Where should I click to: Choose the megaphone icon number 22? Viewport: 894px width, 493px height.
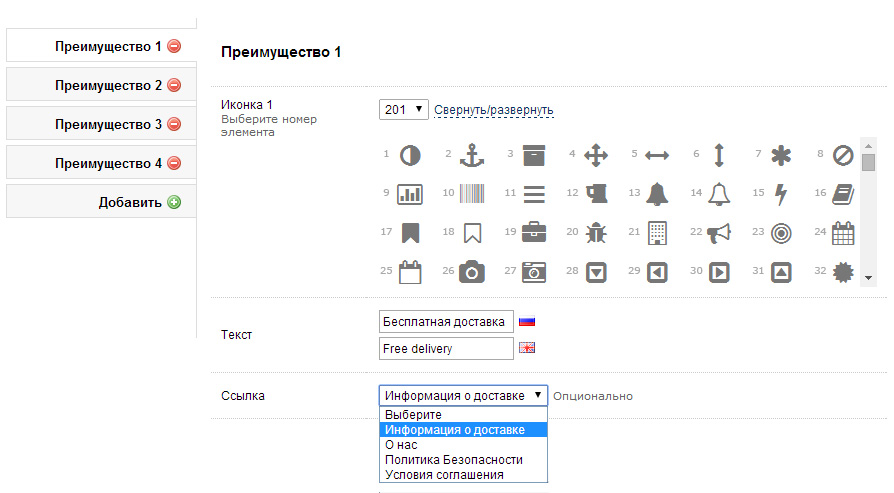tap(719, 232)
